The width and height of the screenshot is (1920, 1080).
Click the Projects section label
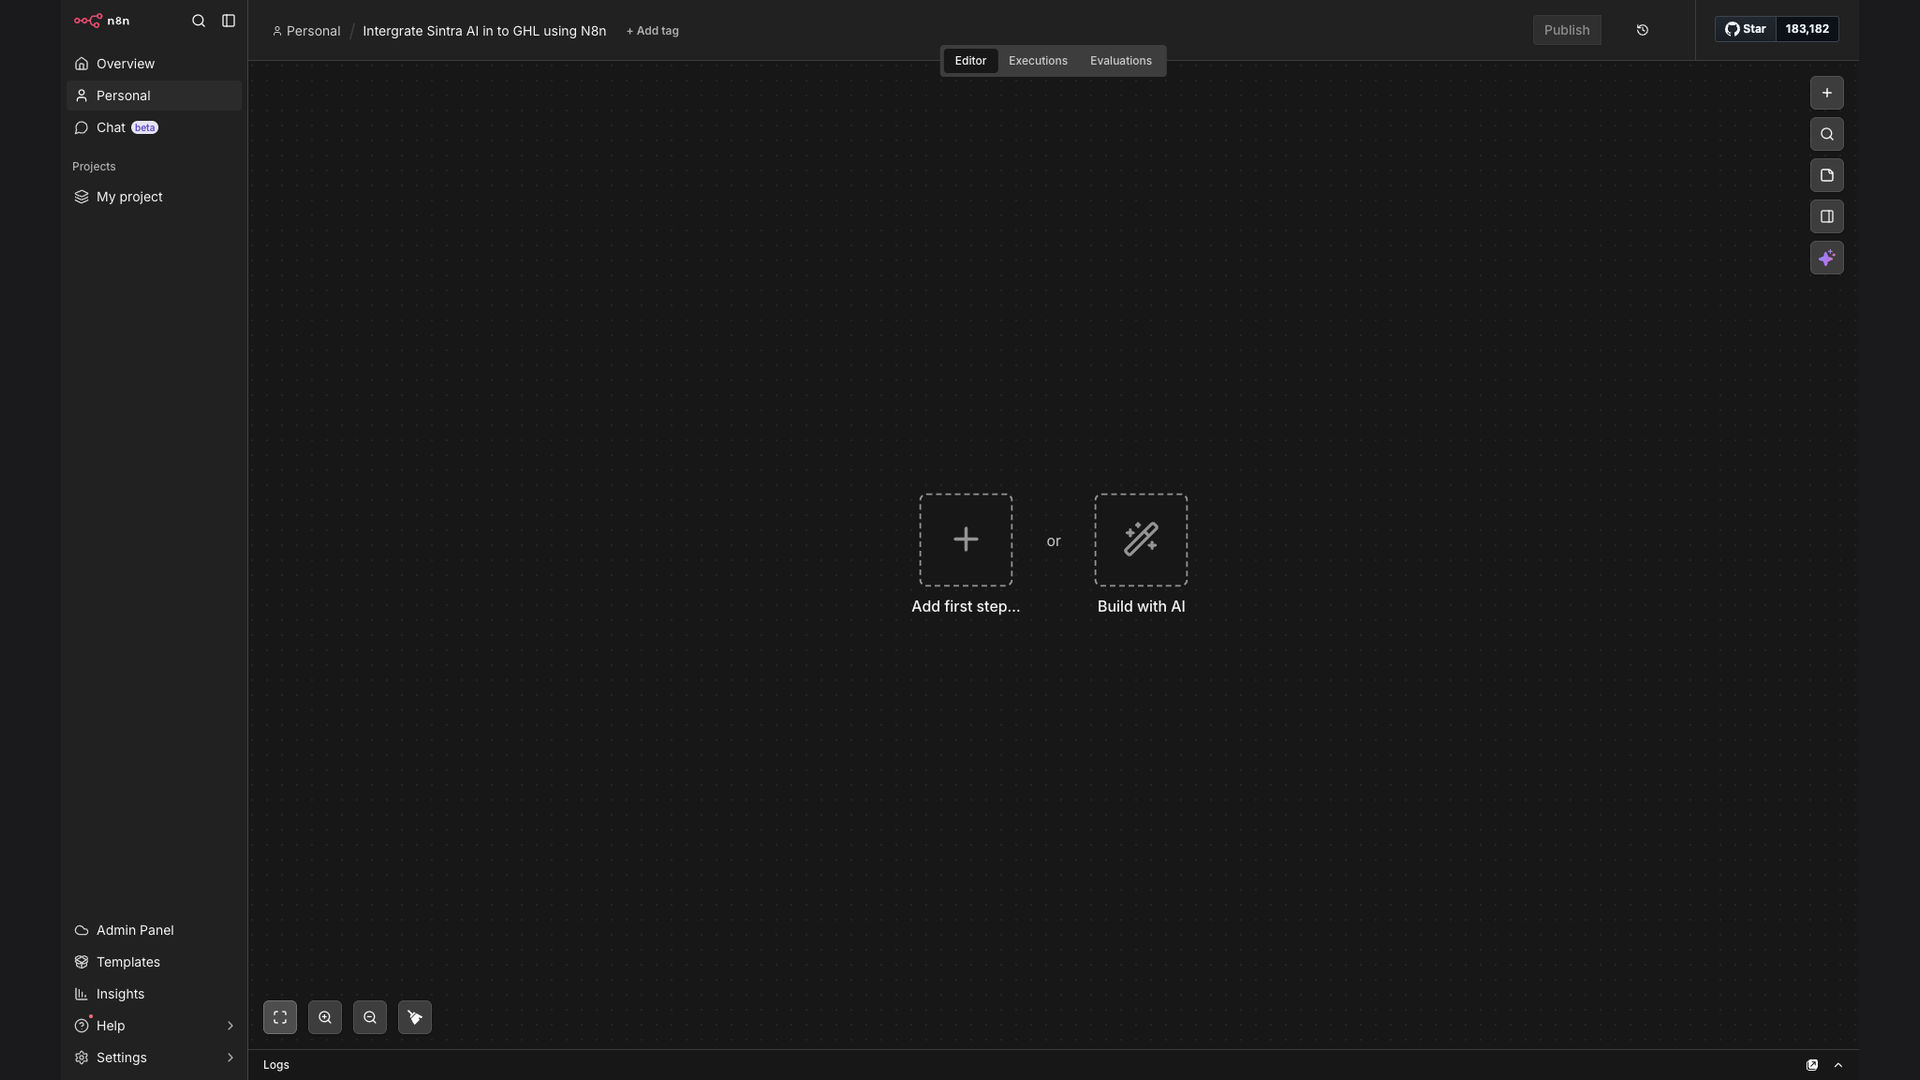(x=94, y=166)
